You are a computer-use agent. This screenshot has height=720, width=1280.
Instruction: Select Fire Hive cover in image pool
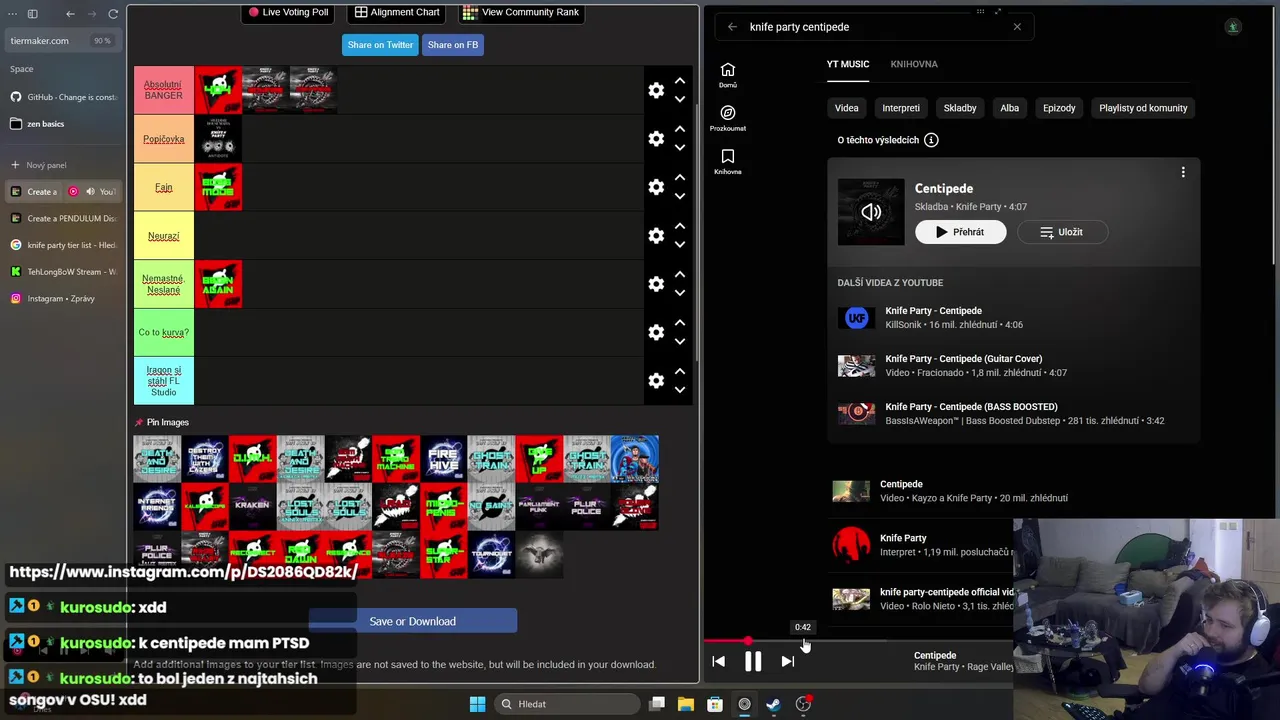click(444, 459)
